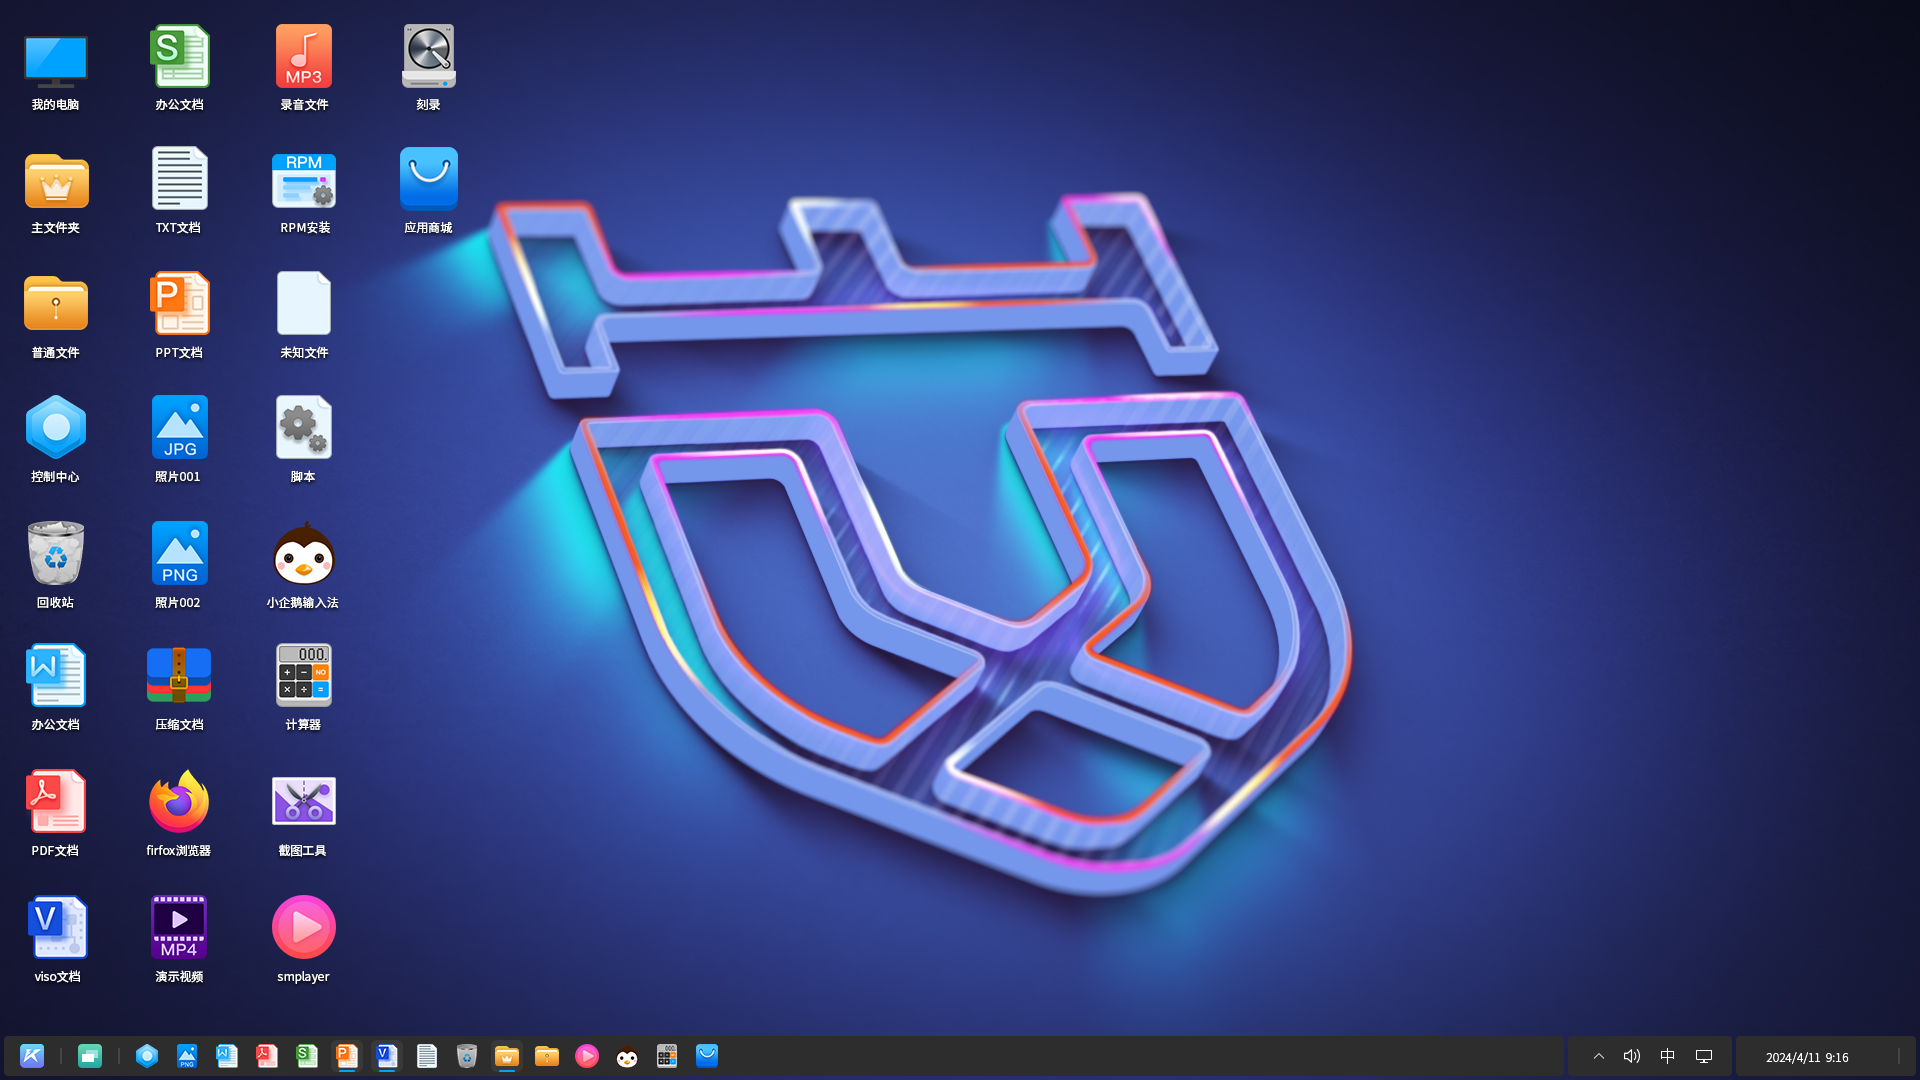
Task: Expand the system tray hidden icons arrow
Action: 1599,1056
